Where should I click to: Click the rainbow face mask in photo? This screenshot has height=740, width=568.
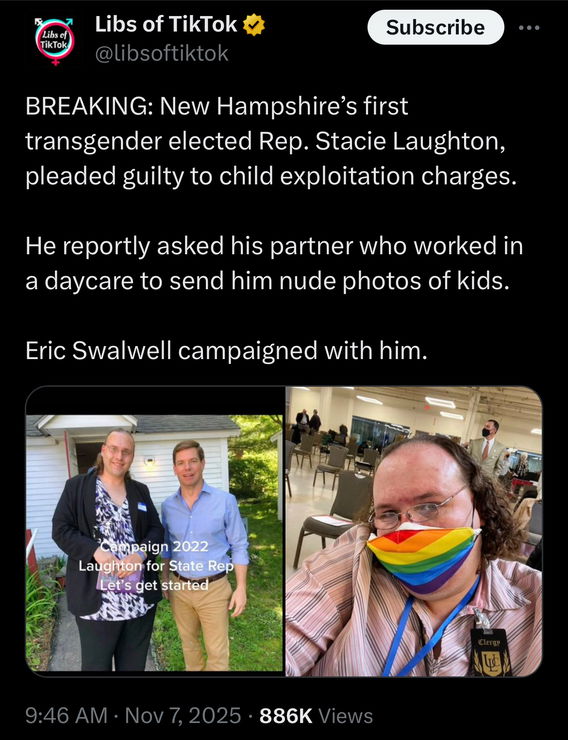tap(423, 556)
